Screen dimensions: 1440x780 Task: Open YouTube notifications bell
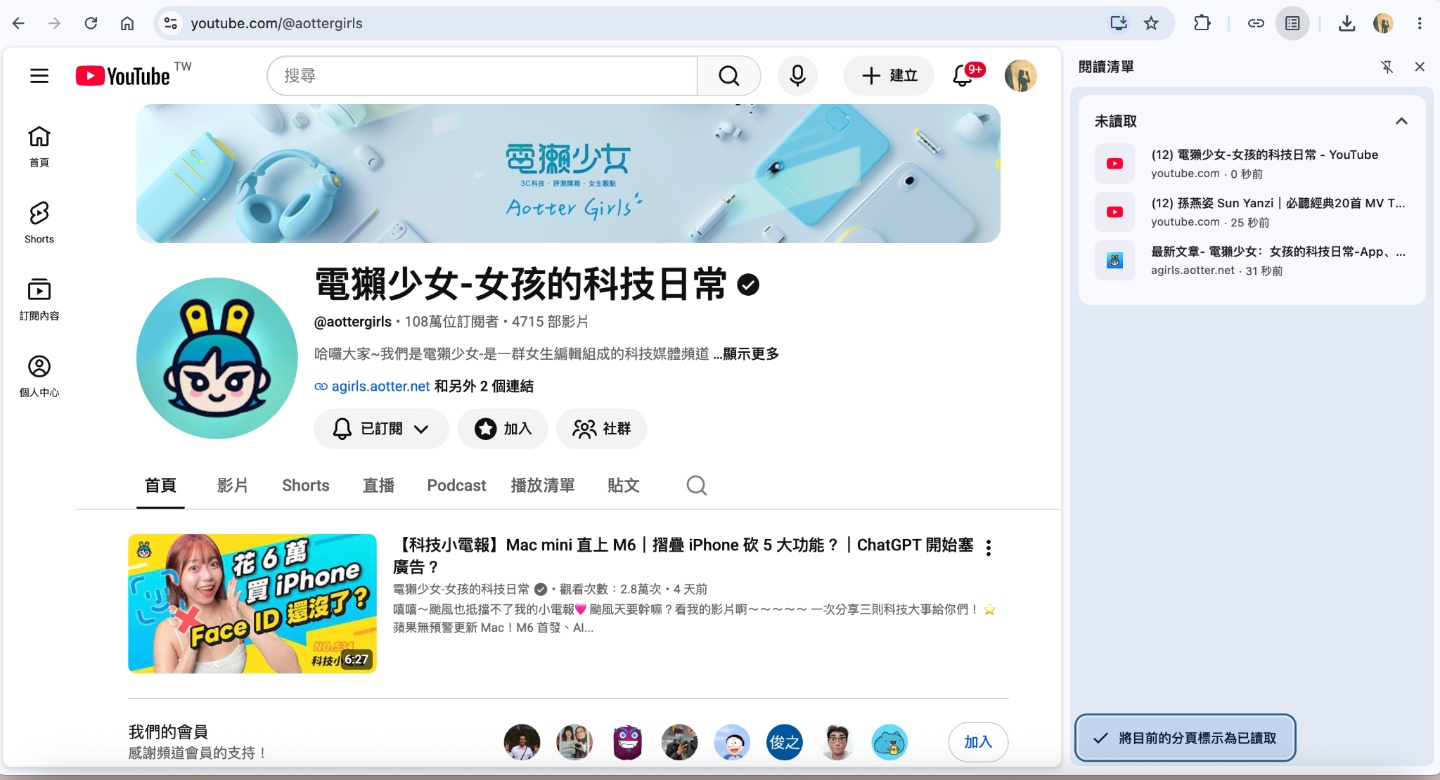963,76
